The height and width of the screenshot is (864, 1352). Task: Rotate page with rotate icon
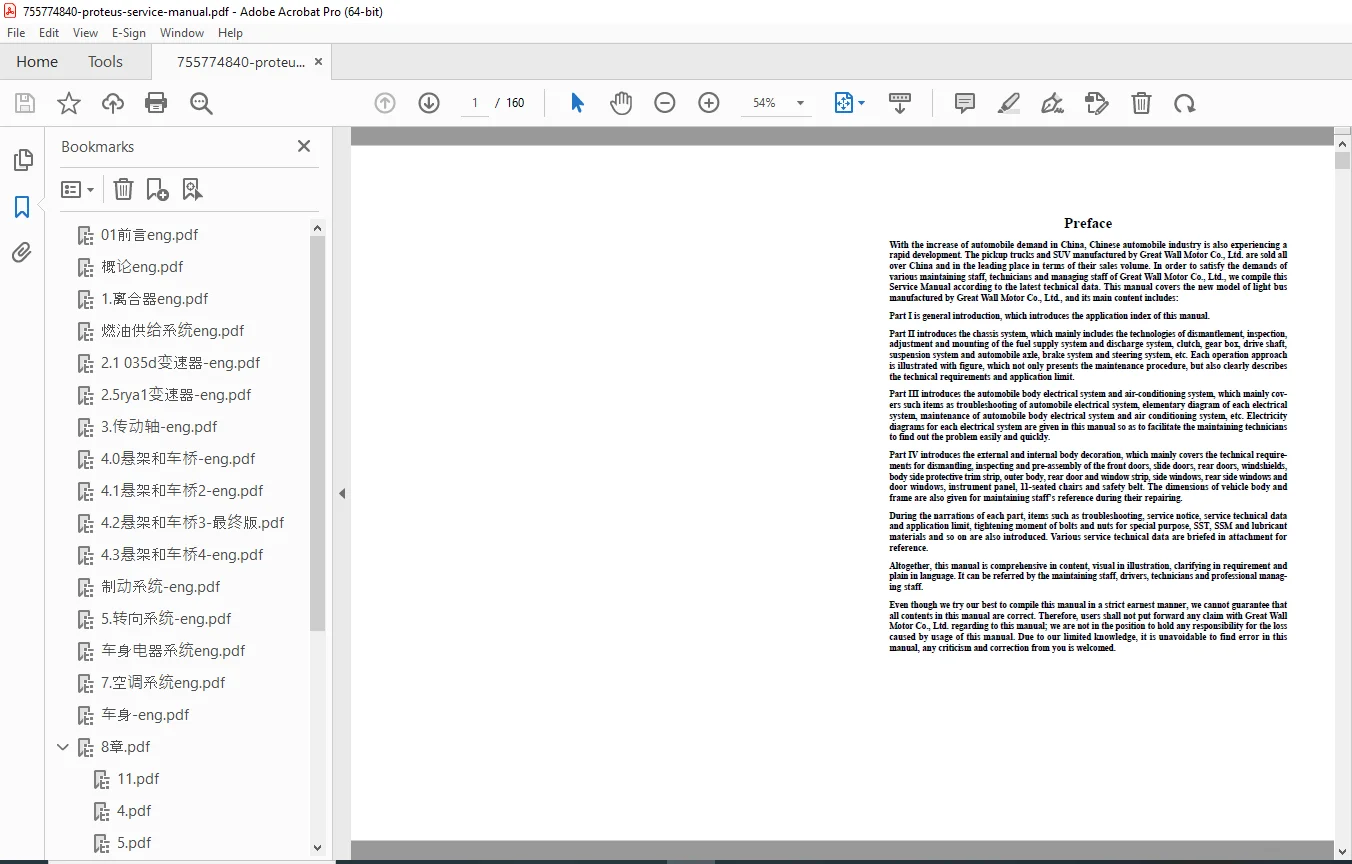[1185, 103]
